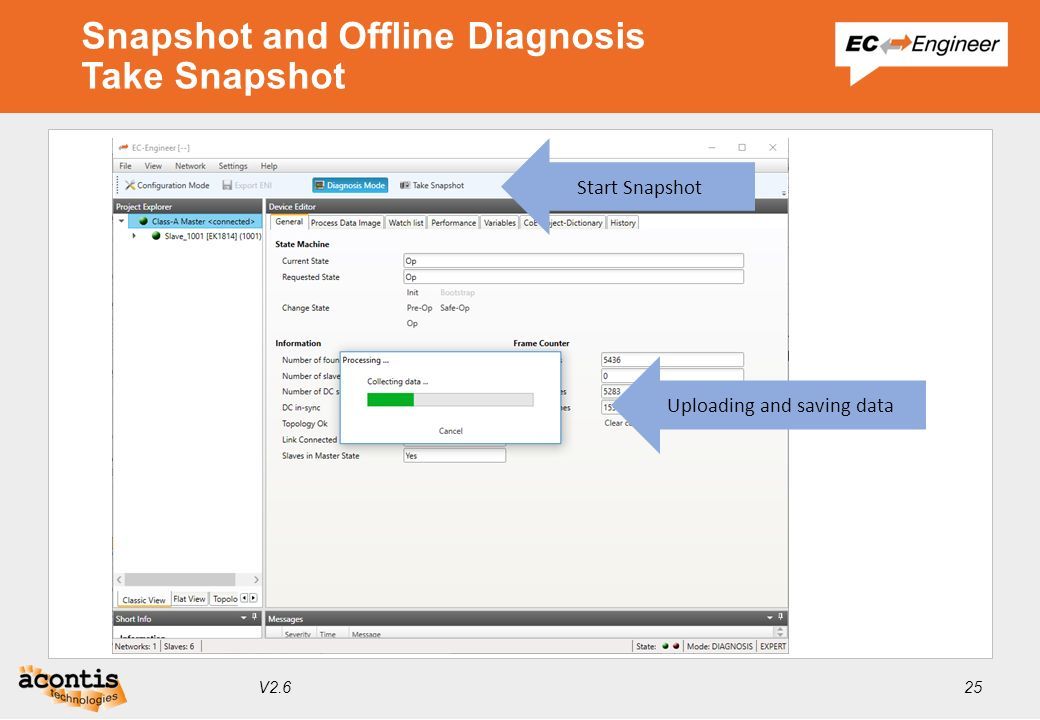The image size is (1040, 720).
Task: Open the Short Info panel dropdown arrow
Action: point(243,618)
